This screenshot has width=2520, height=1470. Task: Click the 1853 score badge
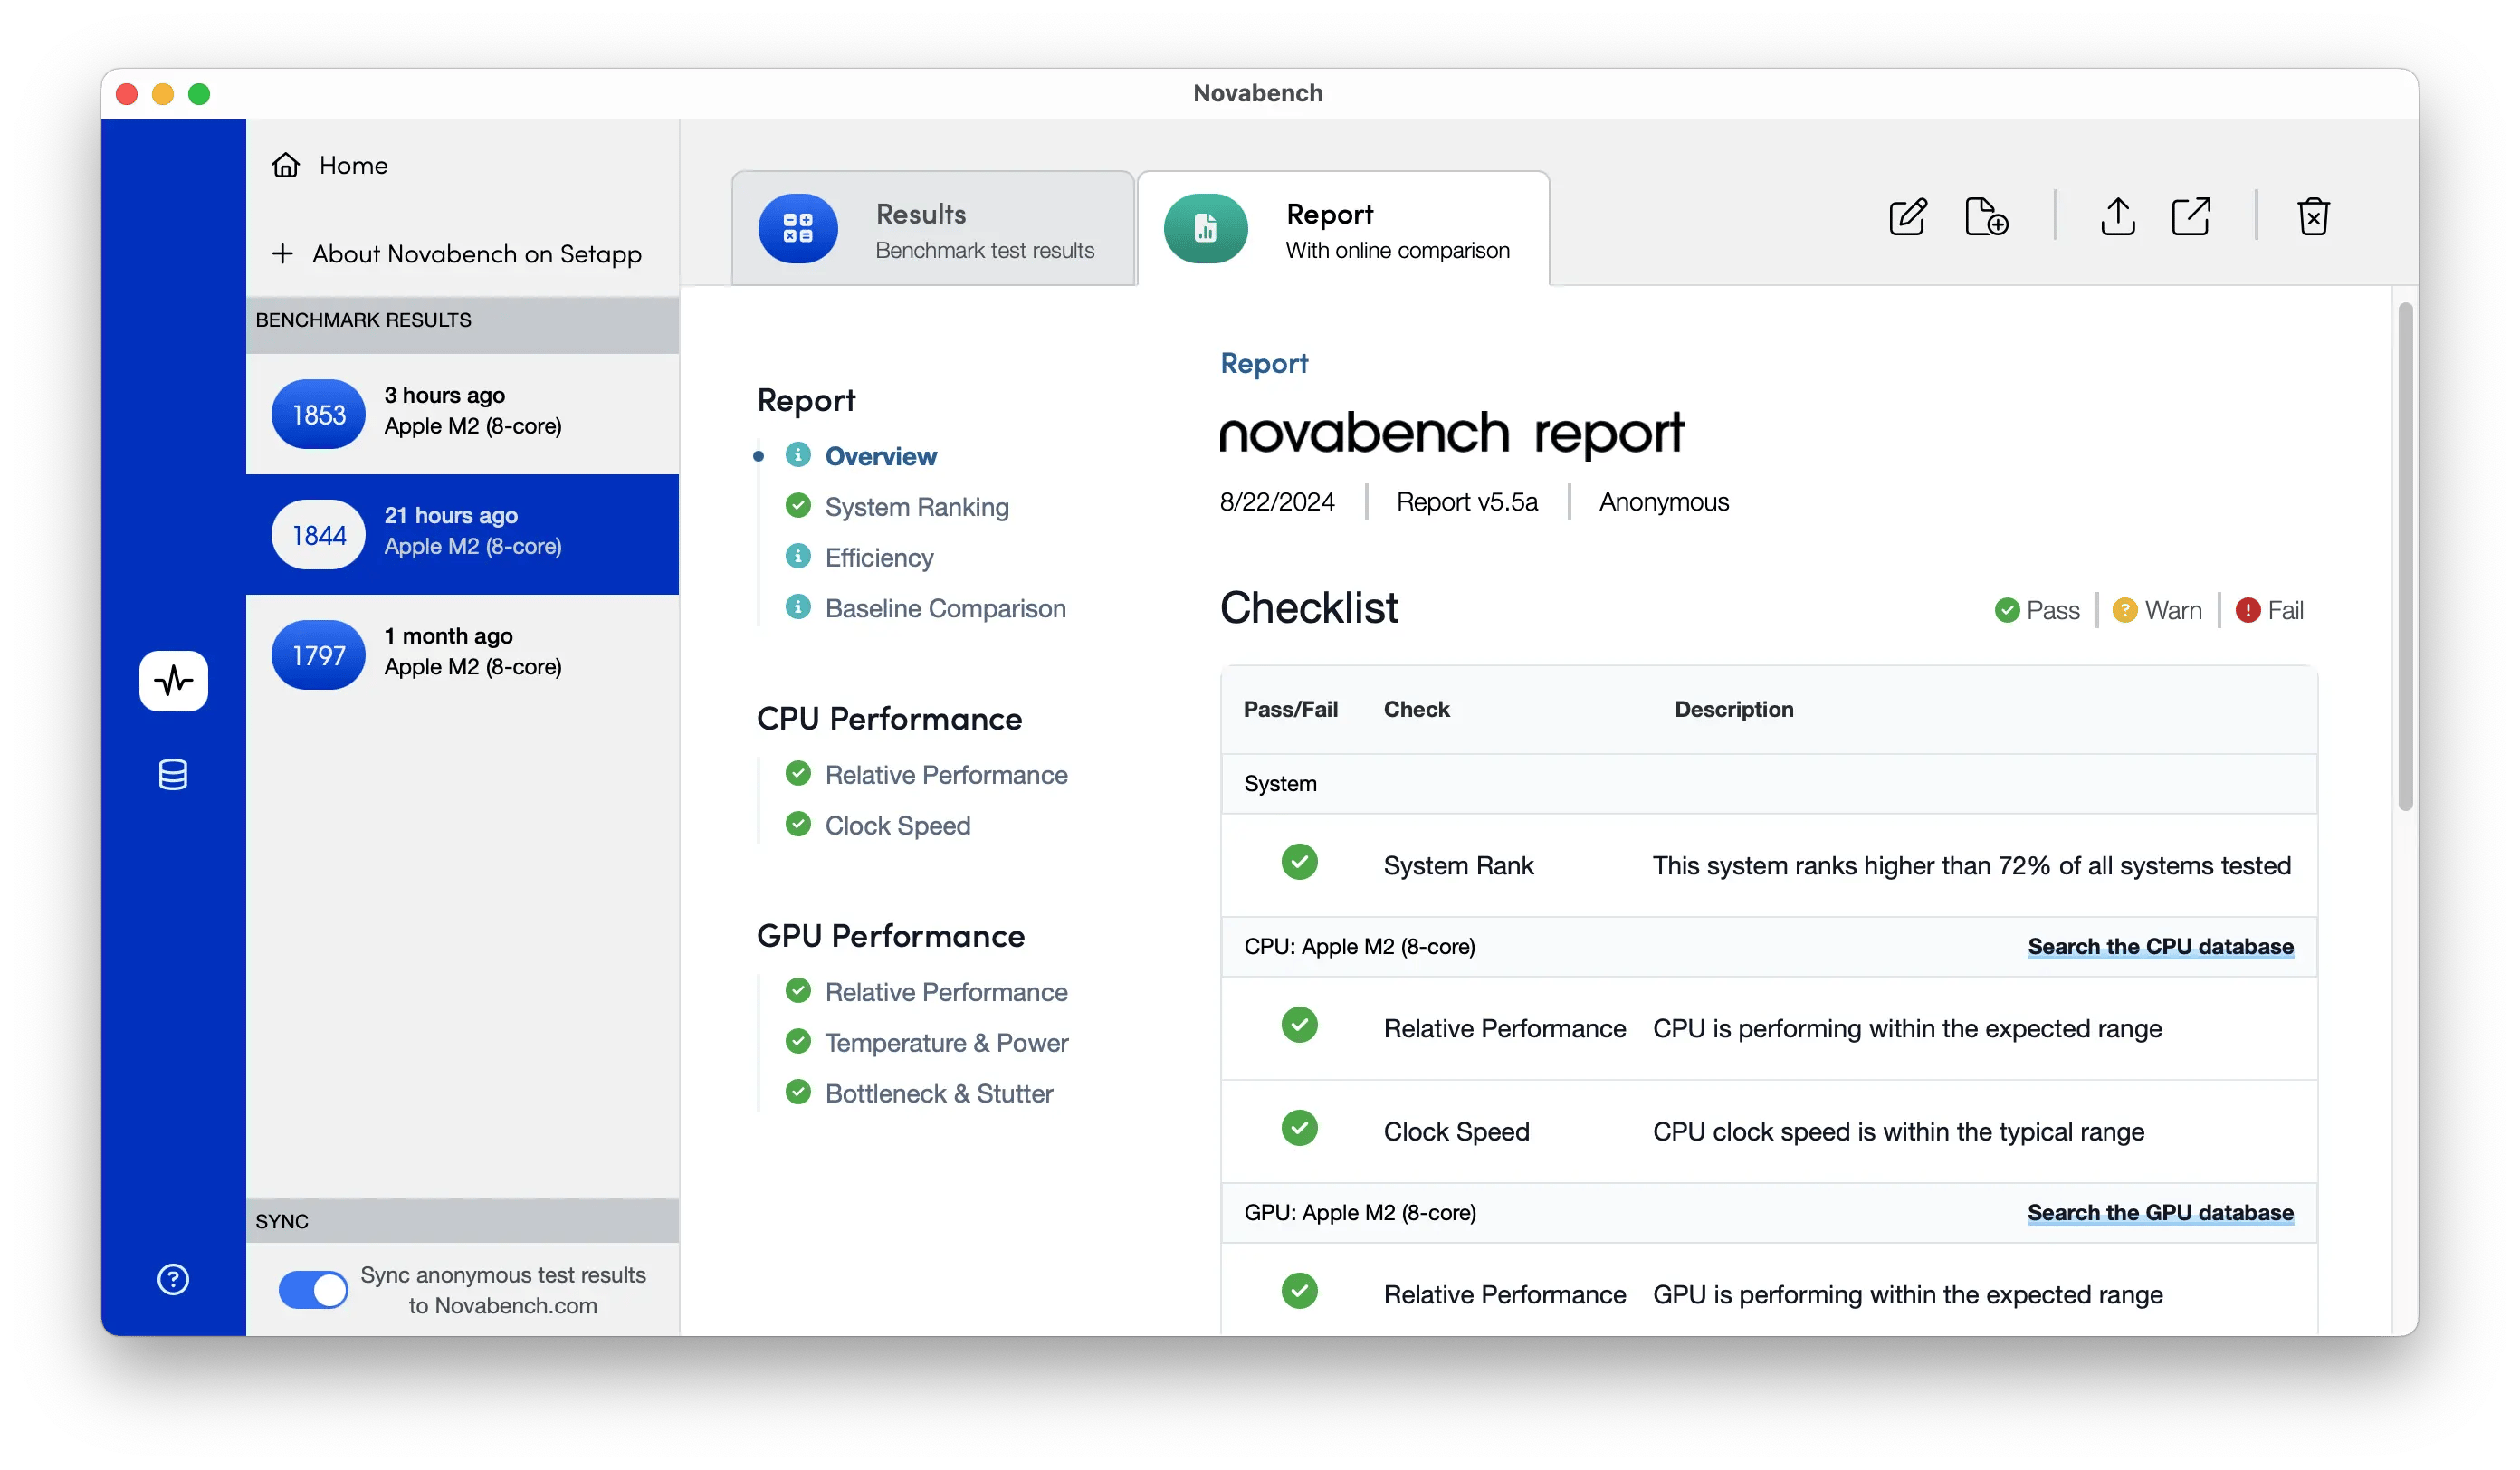click(x=318, y=414)
